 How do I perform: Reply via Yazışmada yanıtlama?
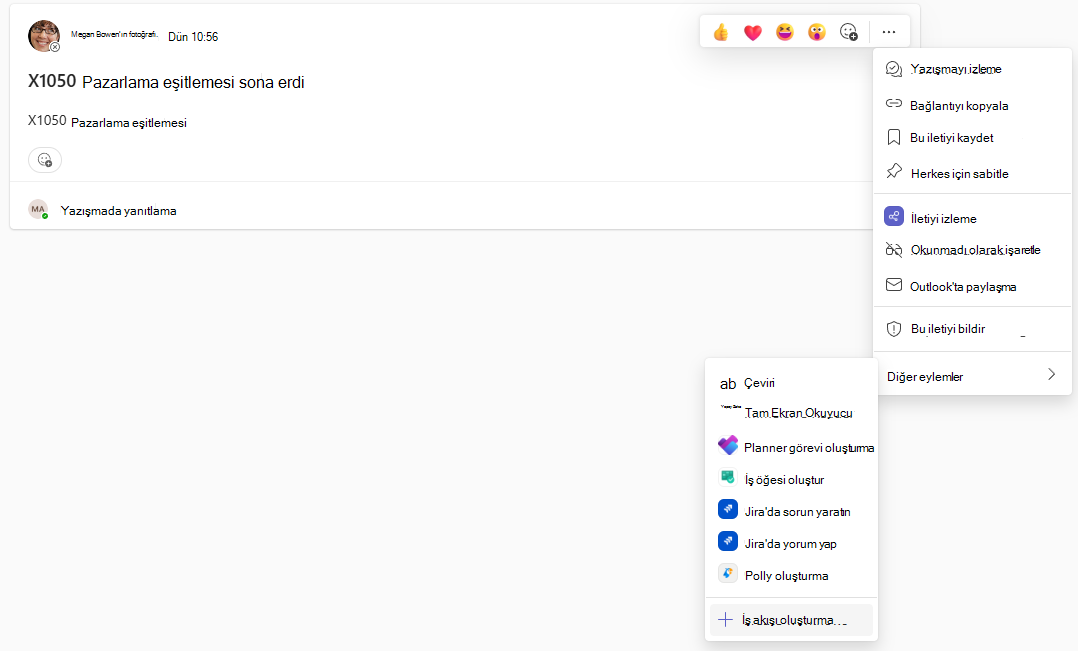(118, 211)
